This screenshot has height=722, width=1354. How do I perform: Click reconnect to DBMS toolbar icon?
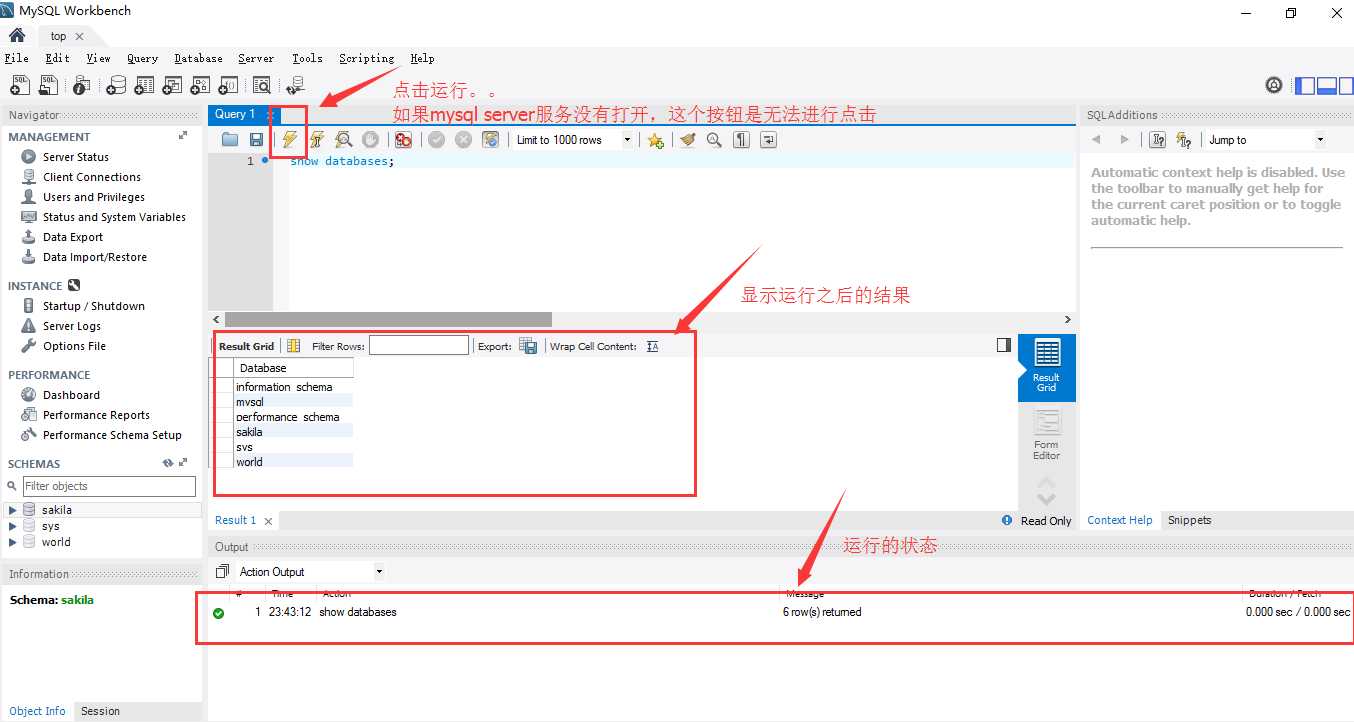pyautogui.click(x=295, y=86)
